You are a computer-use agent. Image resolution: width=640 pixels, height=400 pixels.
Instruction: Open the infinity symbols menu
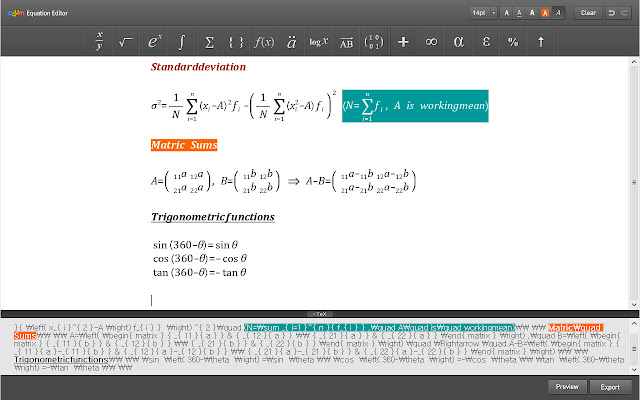pos(431,41)
